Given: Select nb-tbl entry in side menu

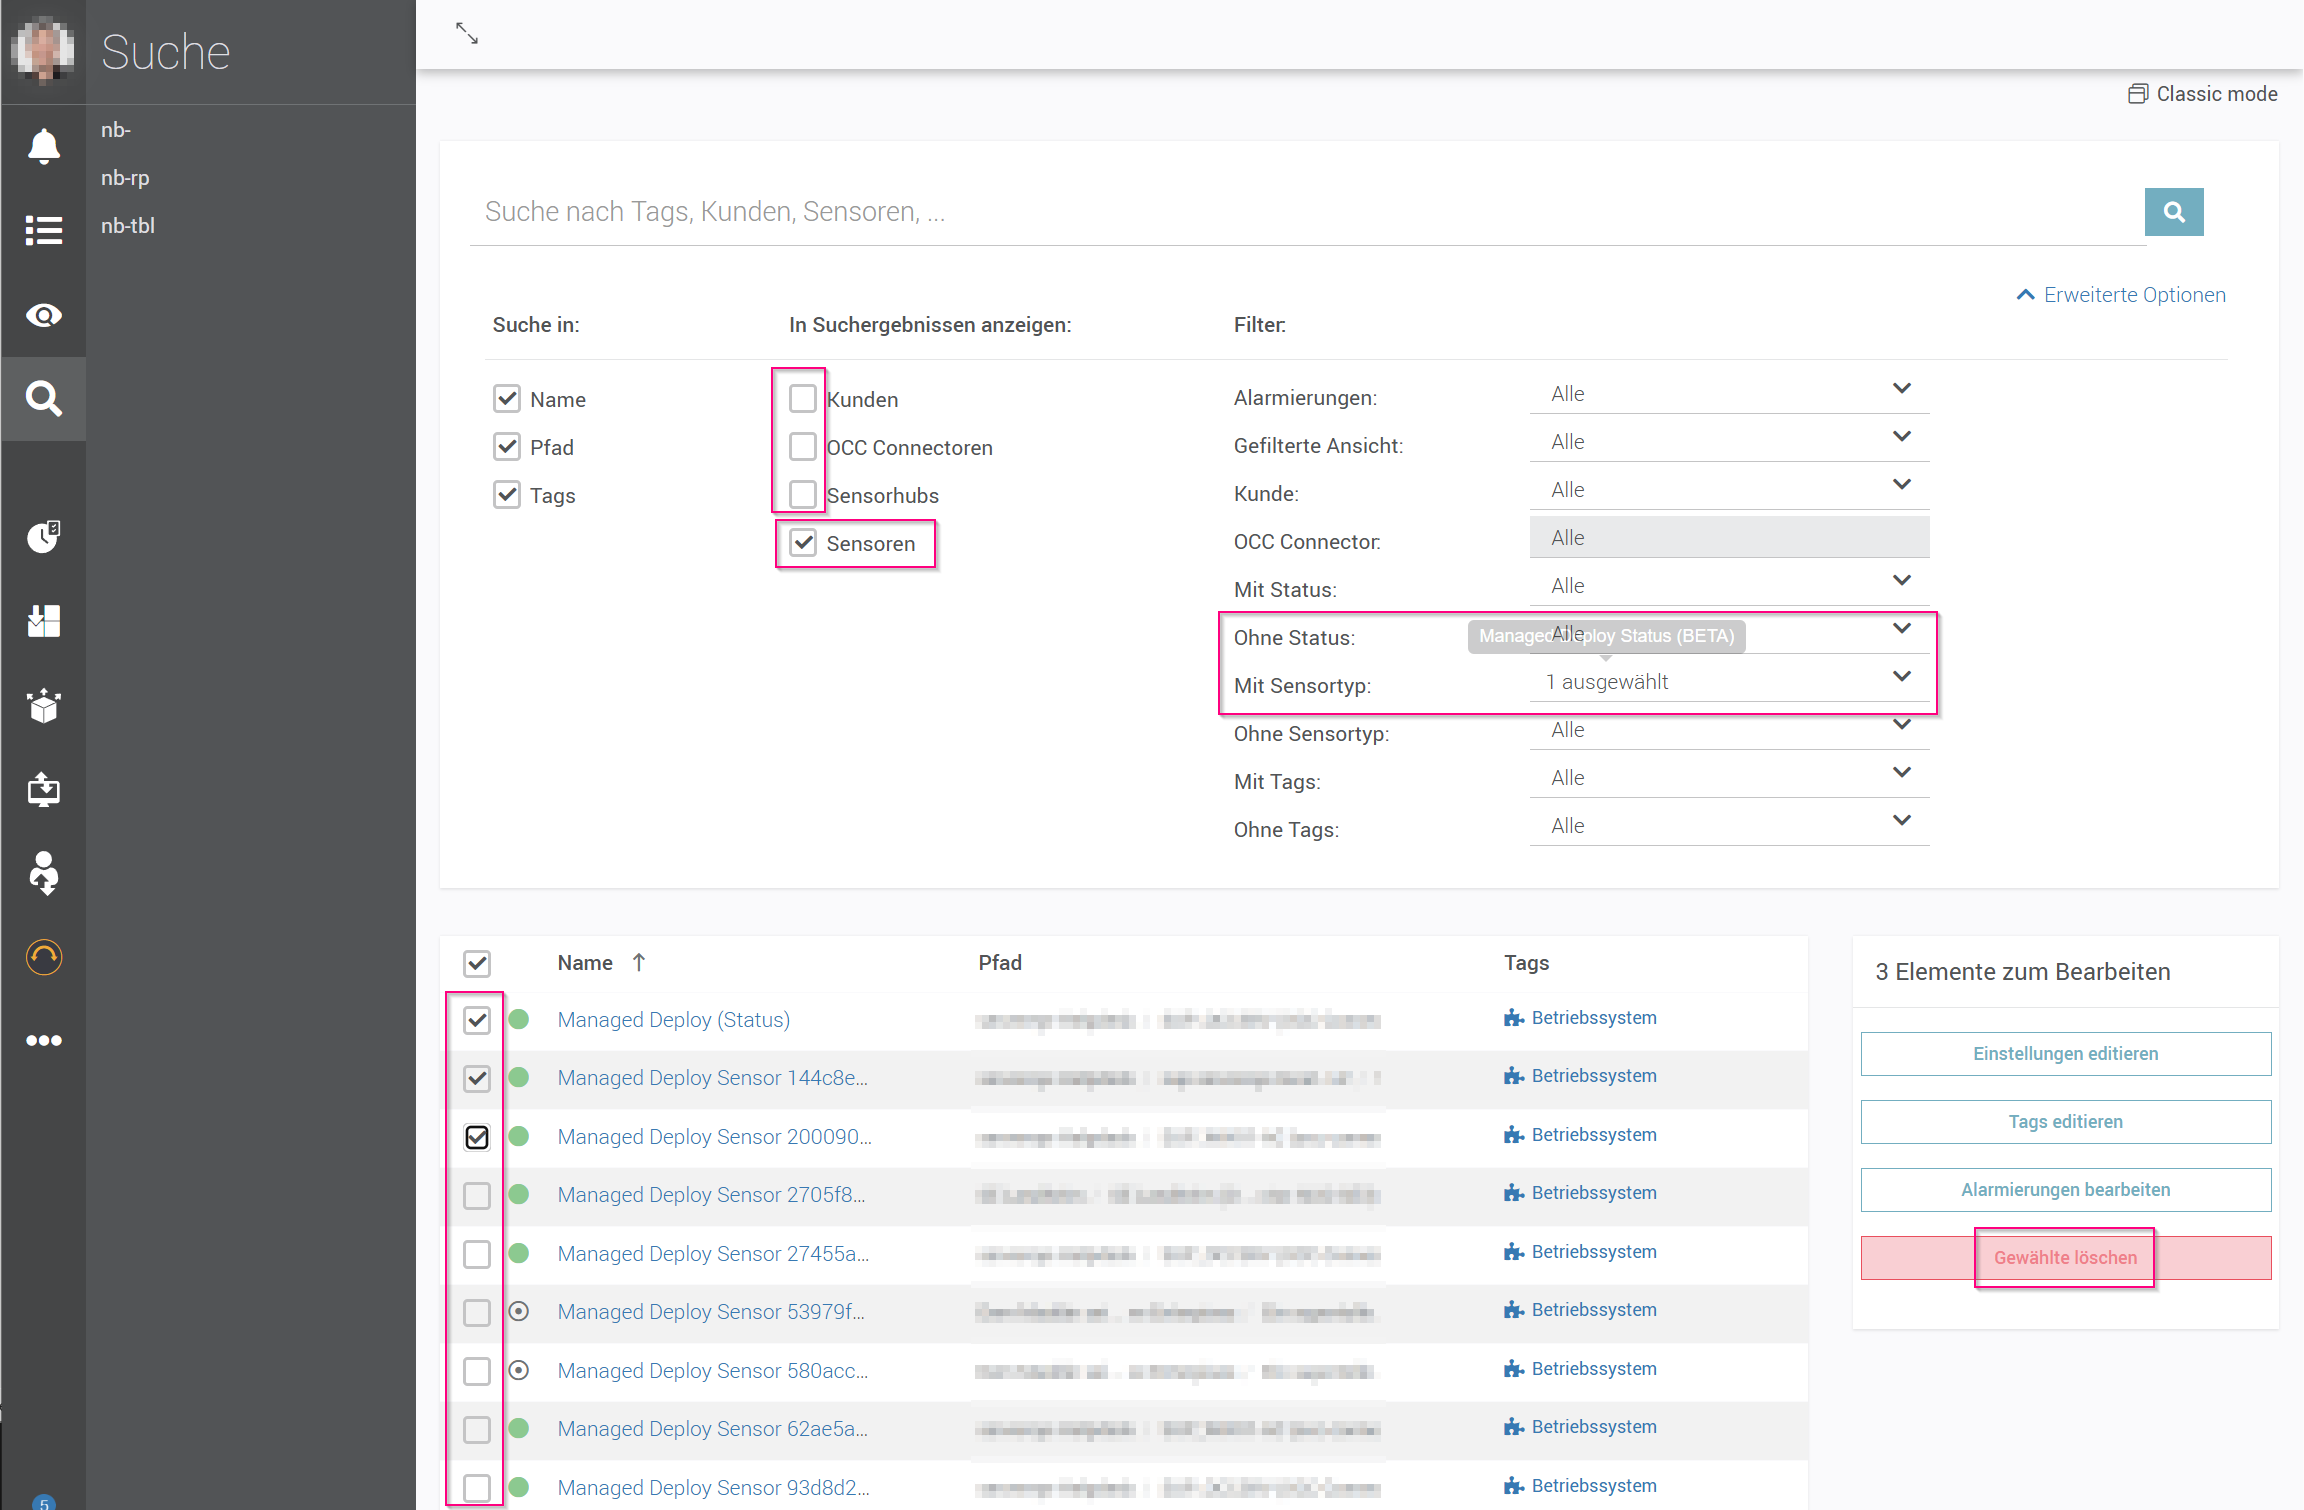Looking at the screenshot, I should pyautogui.click(x=128, y=226).
